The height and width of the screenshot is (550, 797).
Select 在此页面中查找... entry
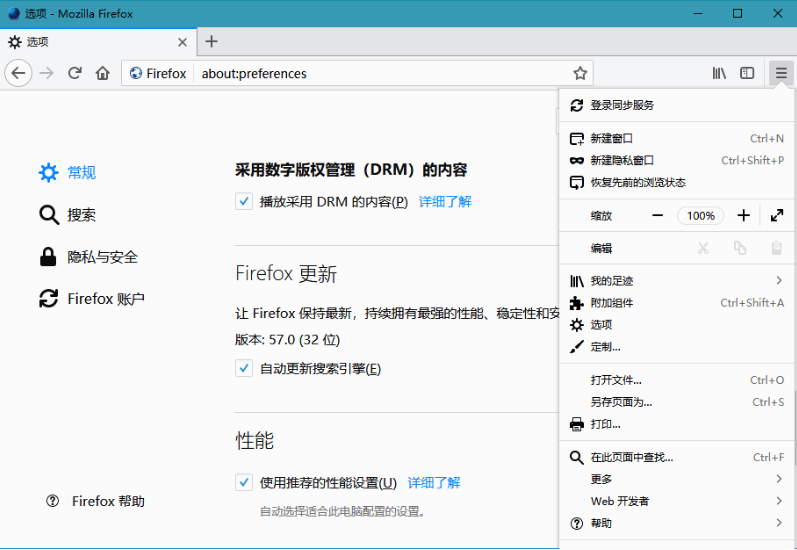pyautogui.click(x=677, y=457)
